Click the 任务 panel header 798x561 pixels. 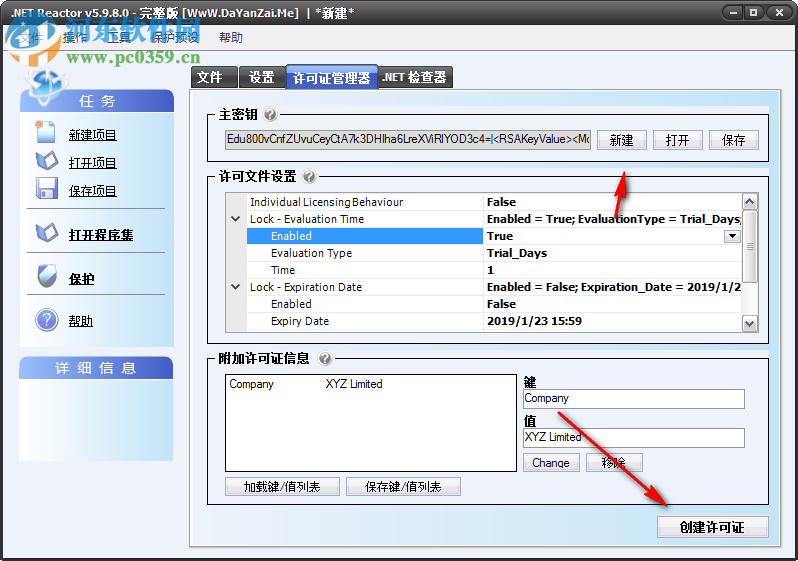(x=97, y=101)
